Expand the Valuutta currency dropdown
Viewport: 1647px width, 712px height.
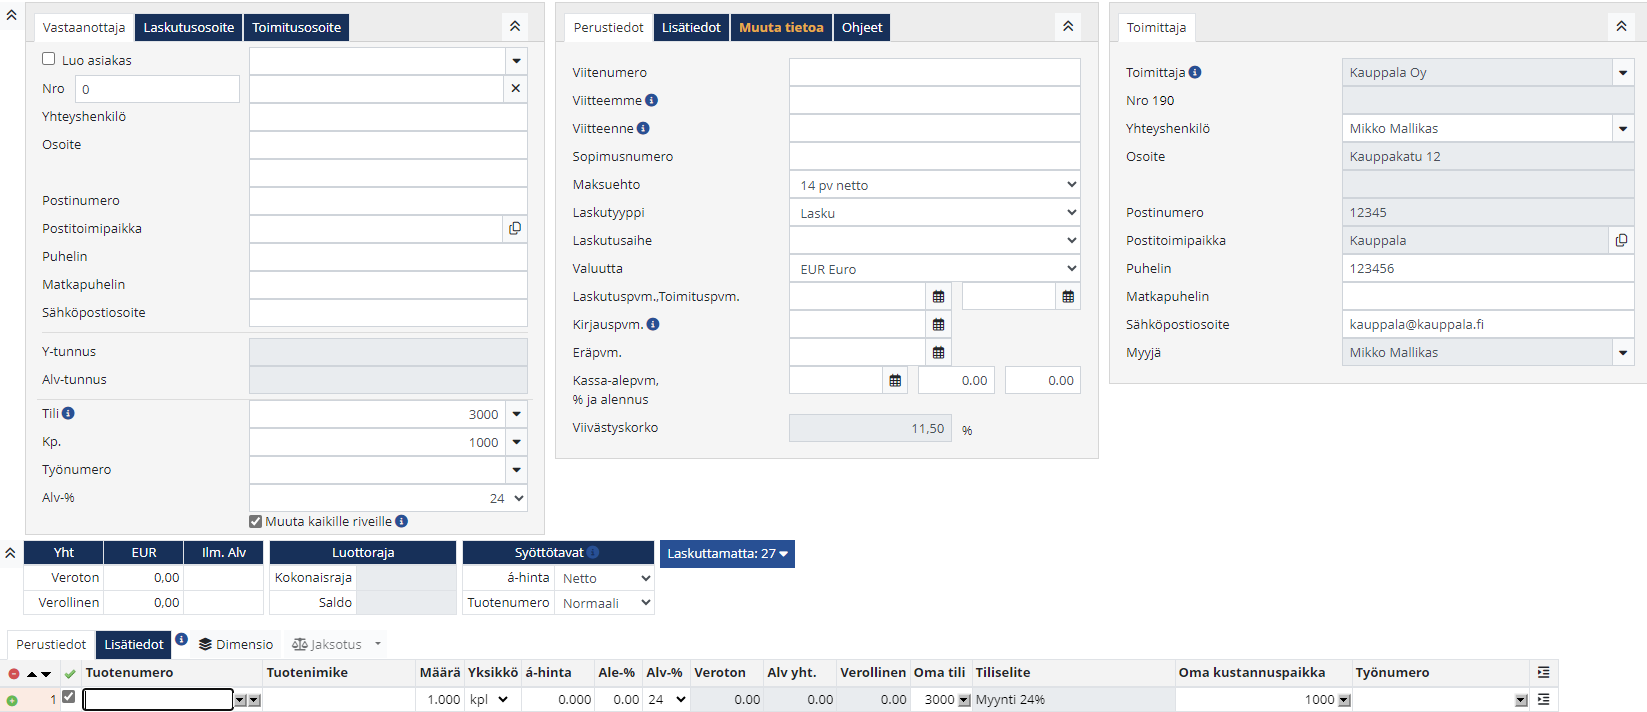934,269
